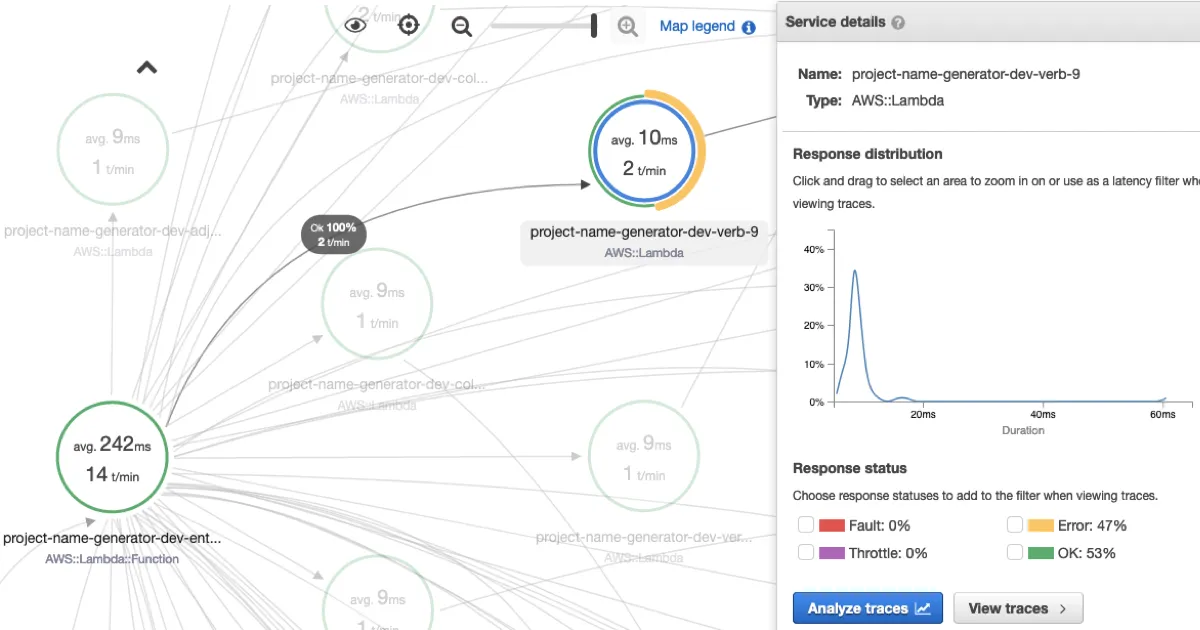Click the Service details help icon
This screenshot has width=1200, height=630.
pos(898,22)
